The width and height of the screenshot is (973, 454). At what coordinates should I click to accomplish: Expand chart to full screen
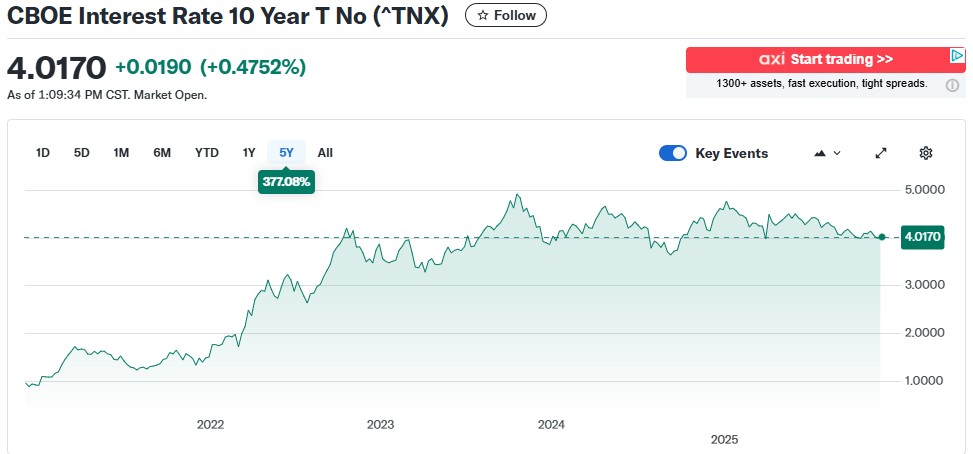coord(881,153)
